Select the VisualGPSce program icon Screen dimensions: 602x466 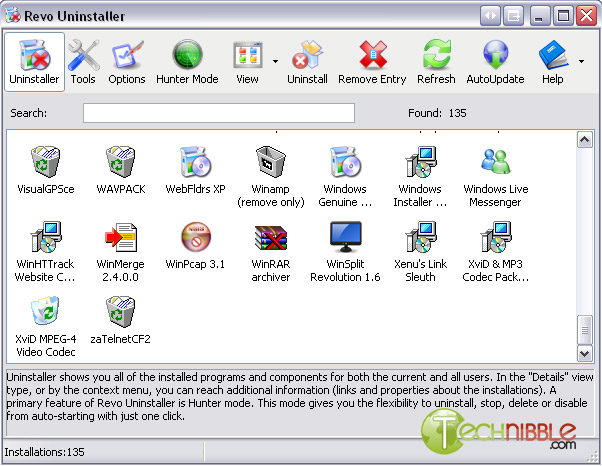coord(45,161)
